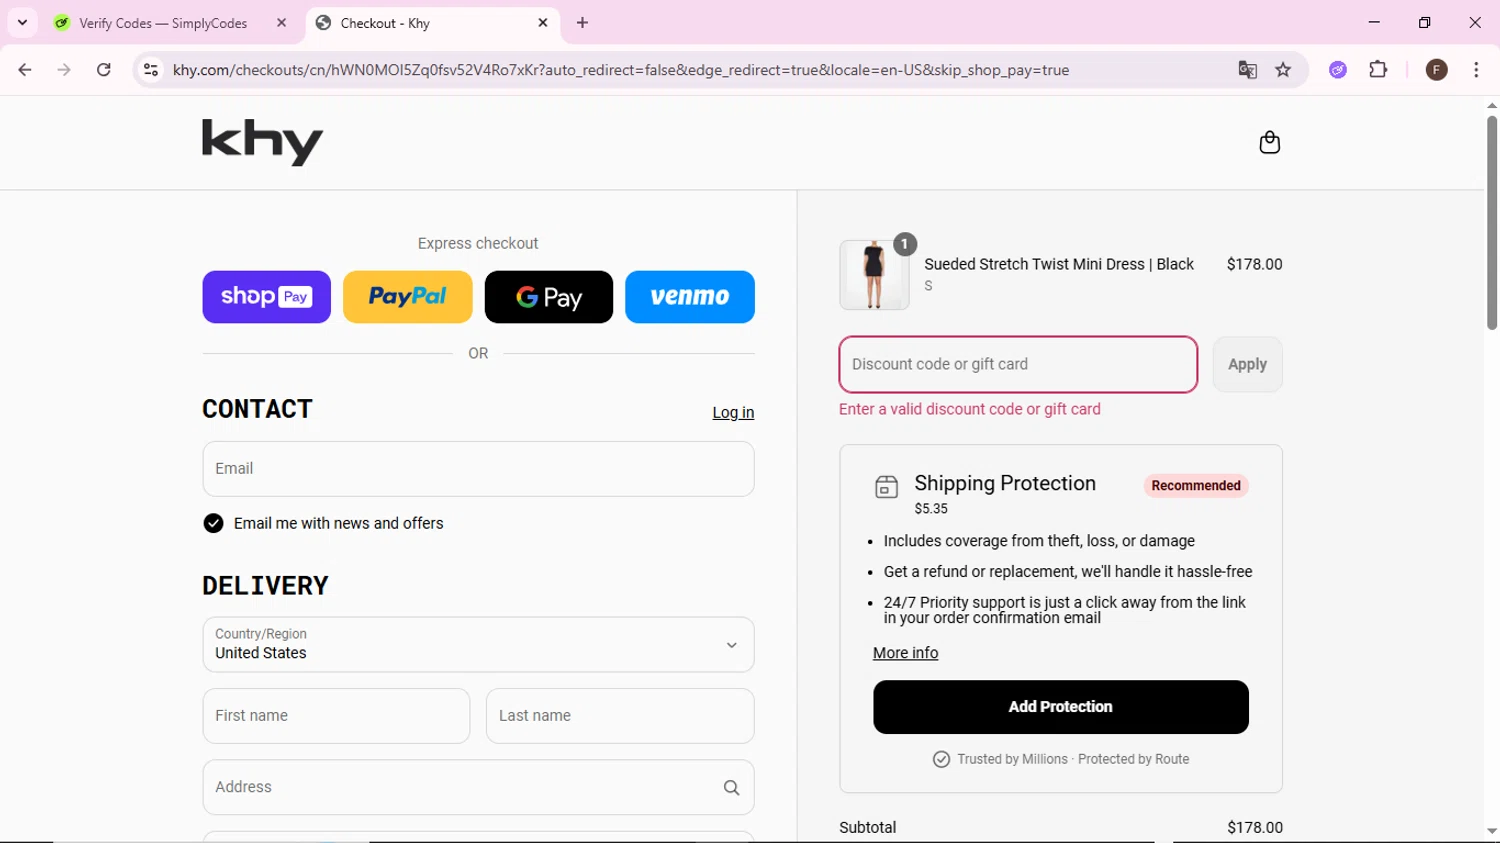Expand the Country/Region dropdown
This screenshot has width=1500, height=843.
(478, 645)
